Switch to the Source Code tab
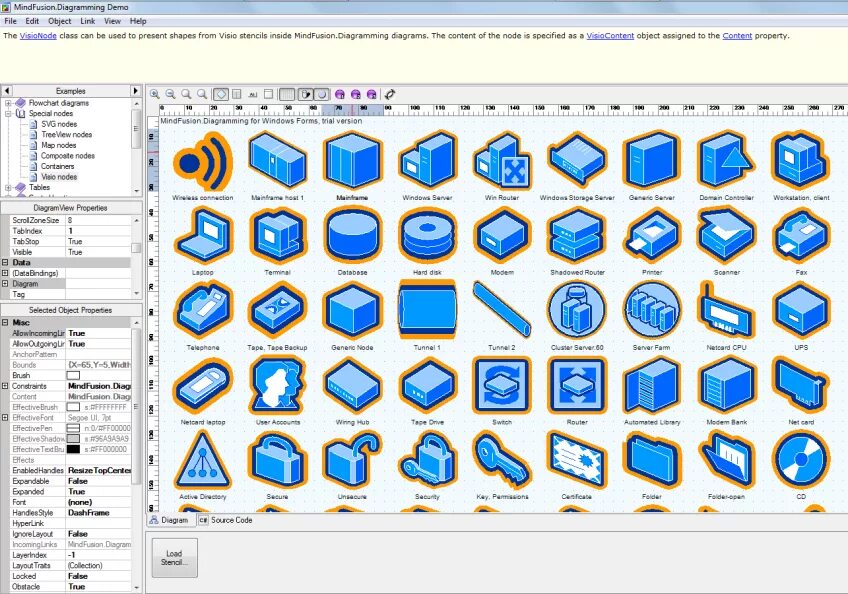848x594 pixels. pos(226,520)
